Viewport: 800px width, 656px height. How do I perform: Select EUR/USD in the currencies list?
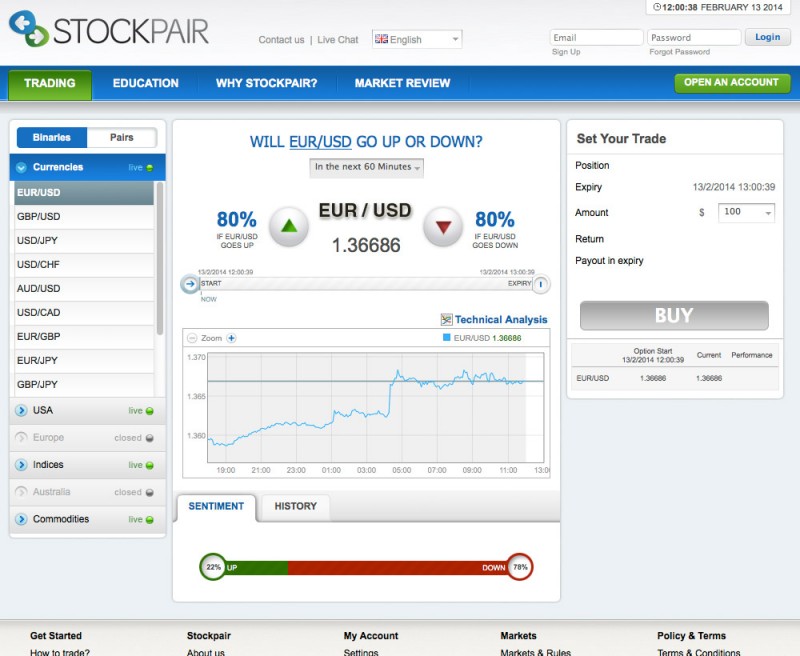click(x=84, y=192)
